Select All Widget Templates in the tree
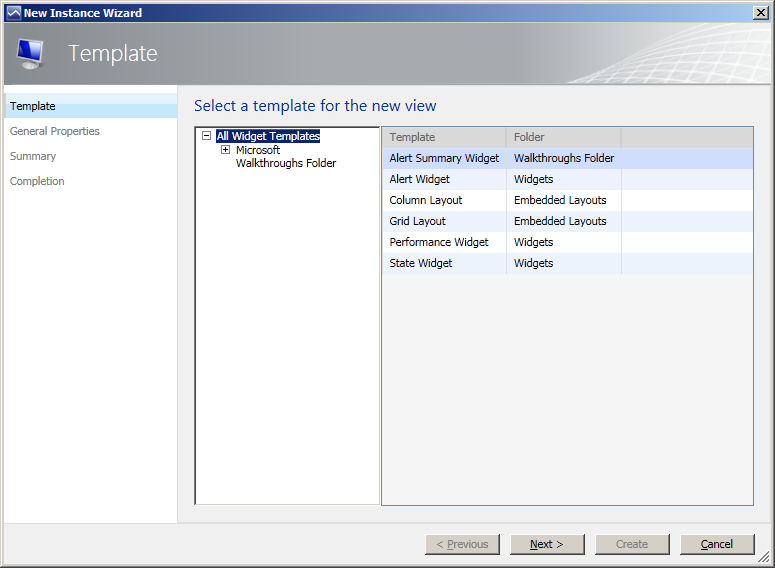Viewport: 775px width, 568px height. (x=268, y=136)
